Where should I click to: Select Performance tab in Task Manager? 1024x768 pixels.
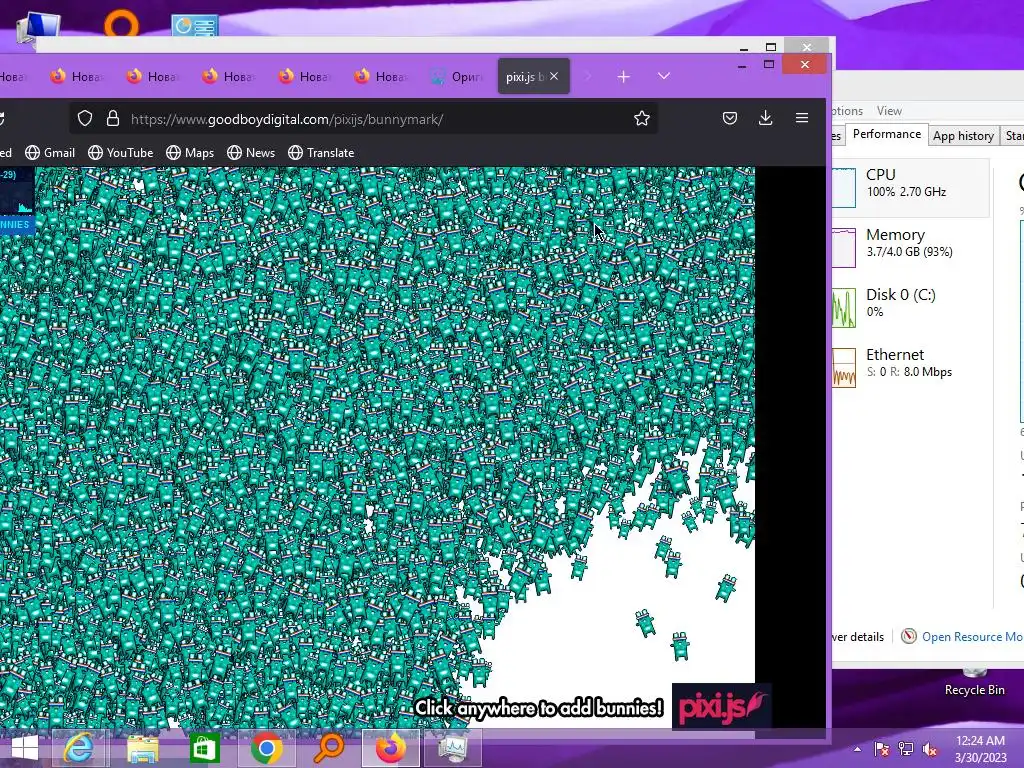[x=887, y=135]
